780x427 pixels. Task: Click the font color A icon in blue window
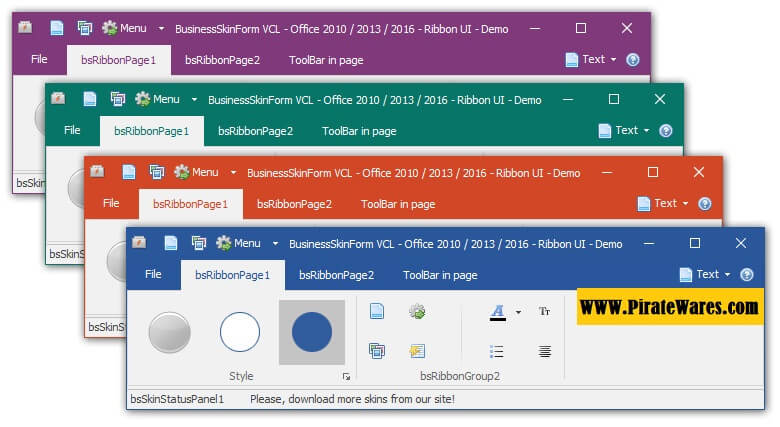pyautogui.click(x=497, y=312)
